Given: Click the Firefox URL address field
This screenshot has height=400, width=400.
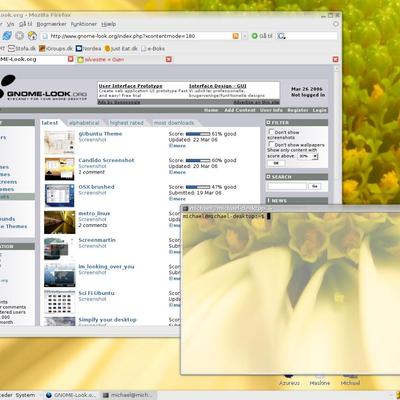Looking at the screenshot, I should 140,36.
